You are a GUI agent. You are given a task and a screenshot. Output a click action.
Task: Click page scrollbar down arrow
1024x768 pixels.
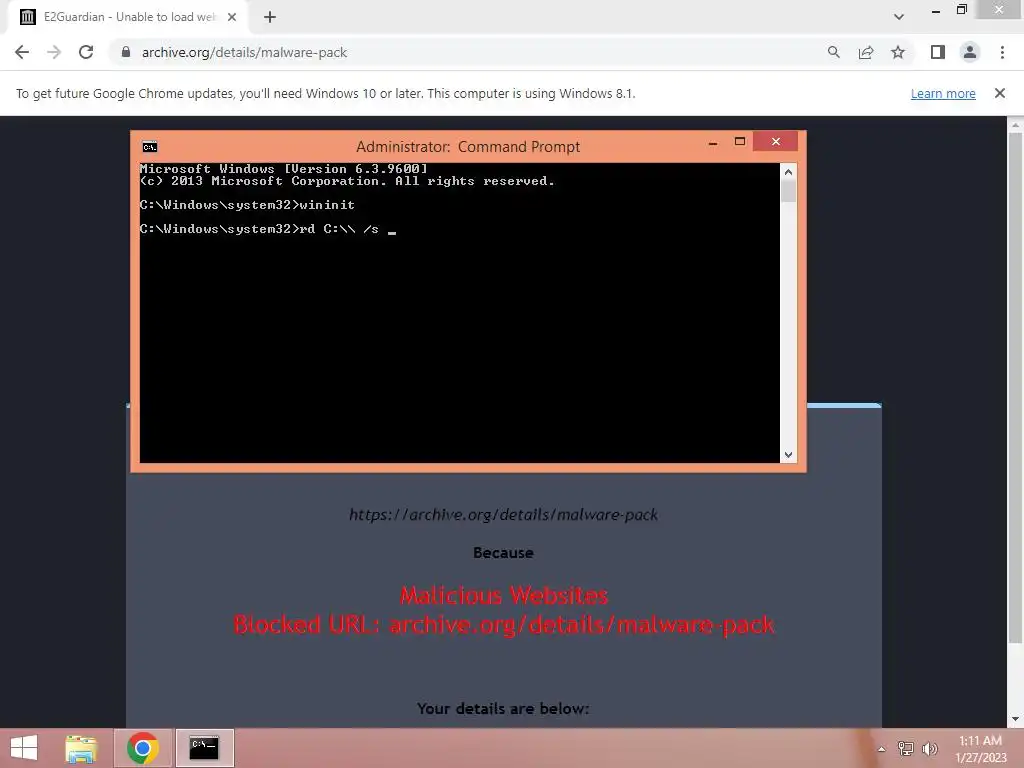(1015, 719)
